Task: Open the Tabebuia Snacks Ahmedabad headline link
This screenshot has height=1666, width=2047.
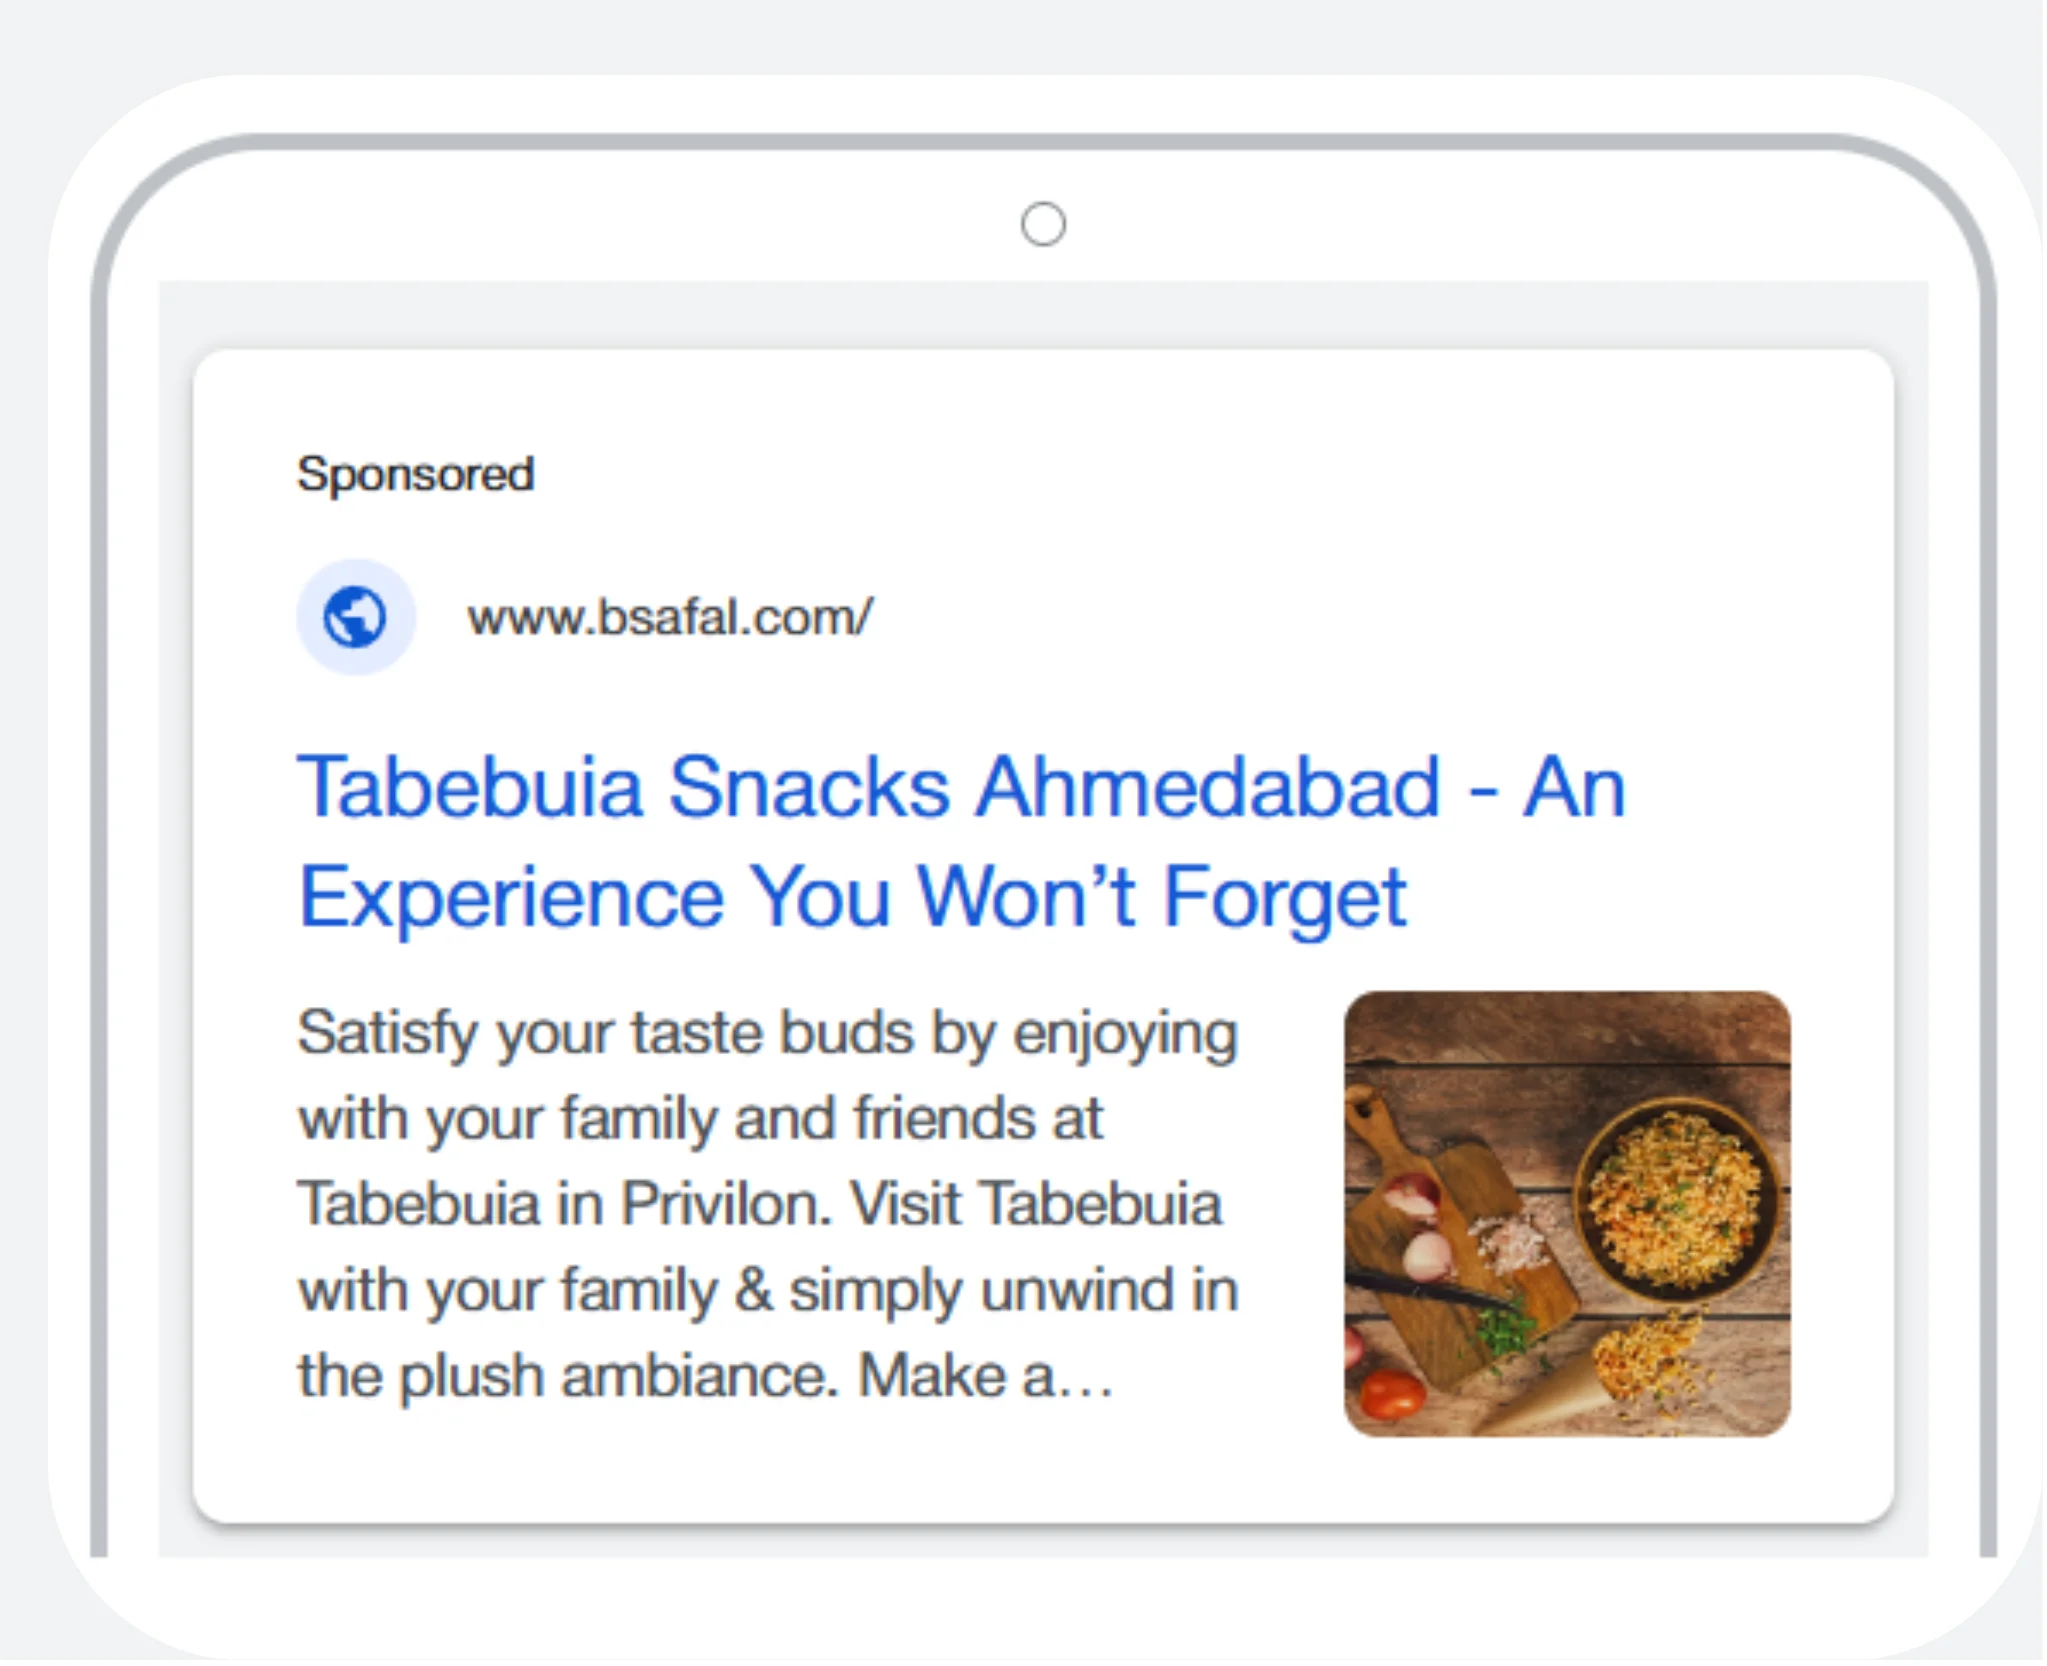Action: (960, 788)
